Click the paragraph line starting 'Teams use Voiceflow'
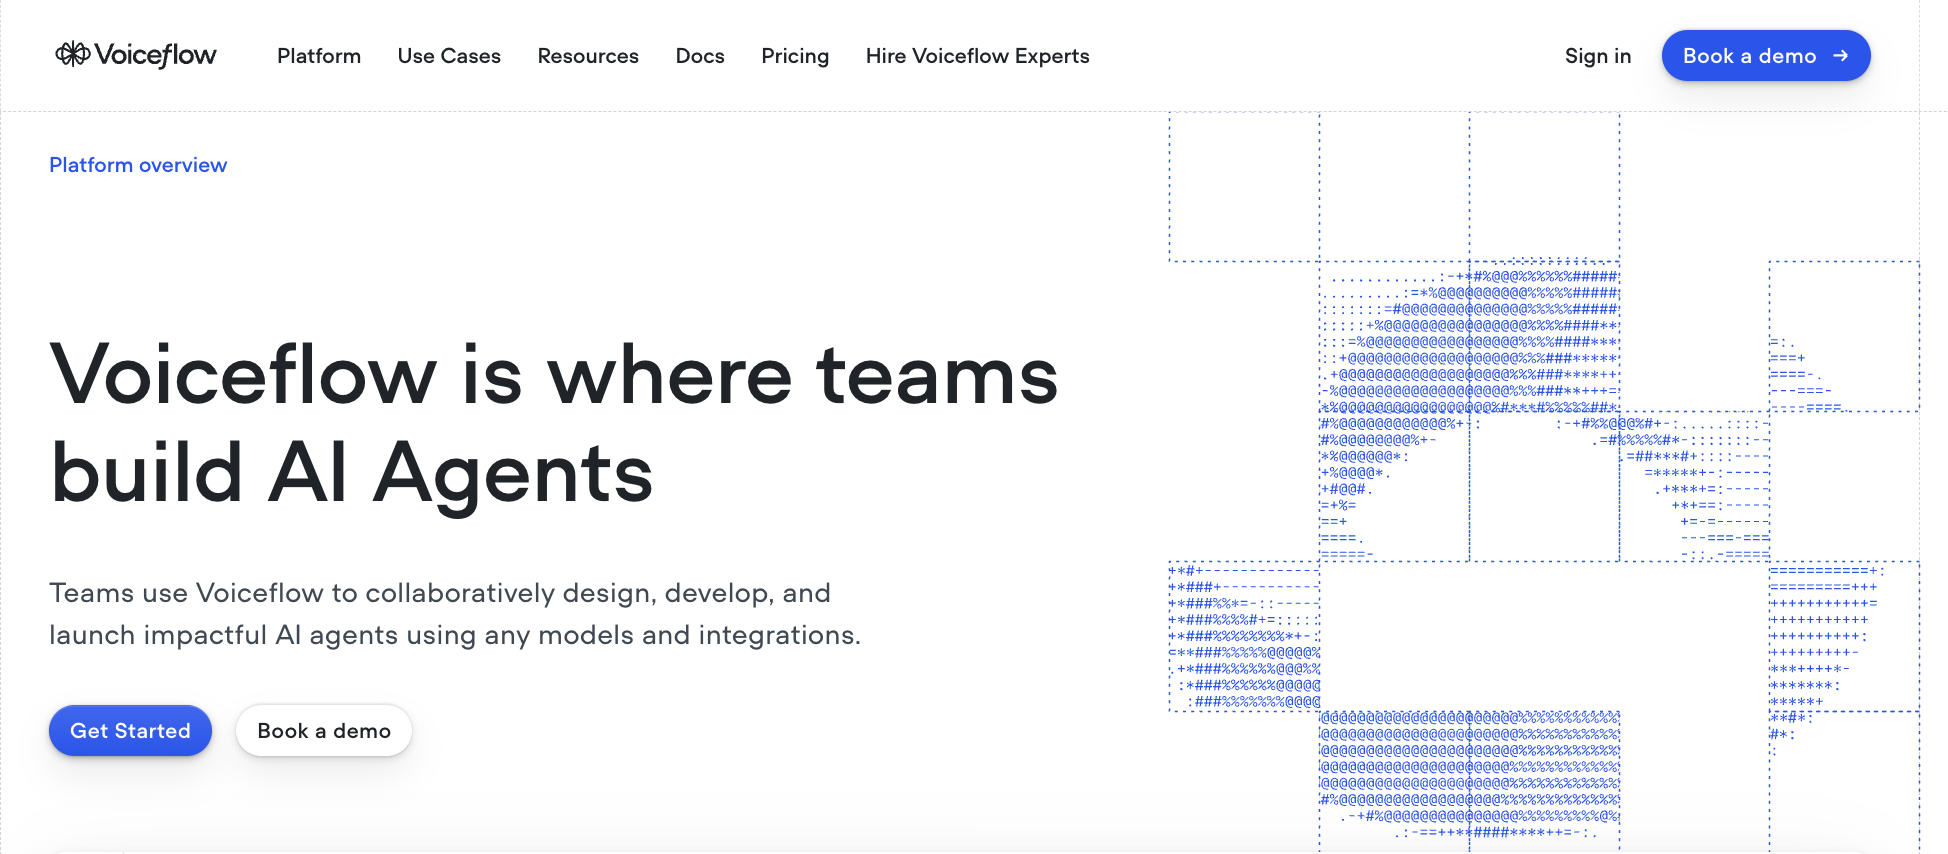 [x=440, y=593]
